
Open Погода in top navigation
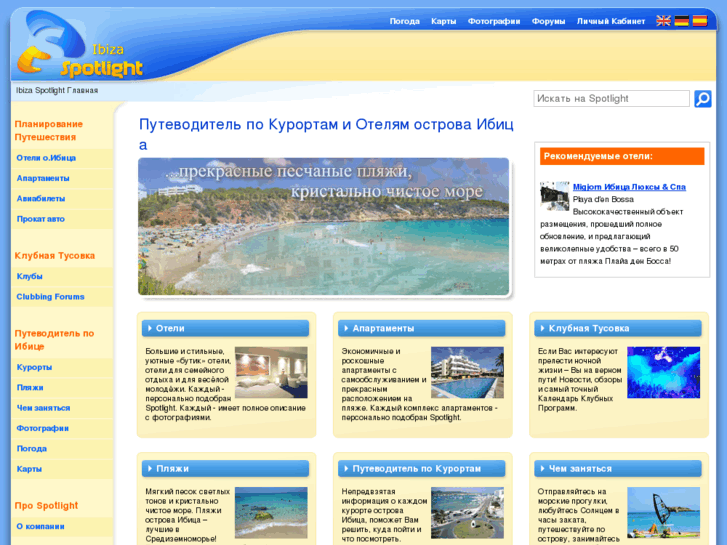coord(404,21)
